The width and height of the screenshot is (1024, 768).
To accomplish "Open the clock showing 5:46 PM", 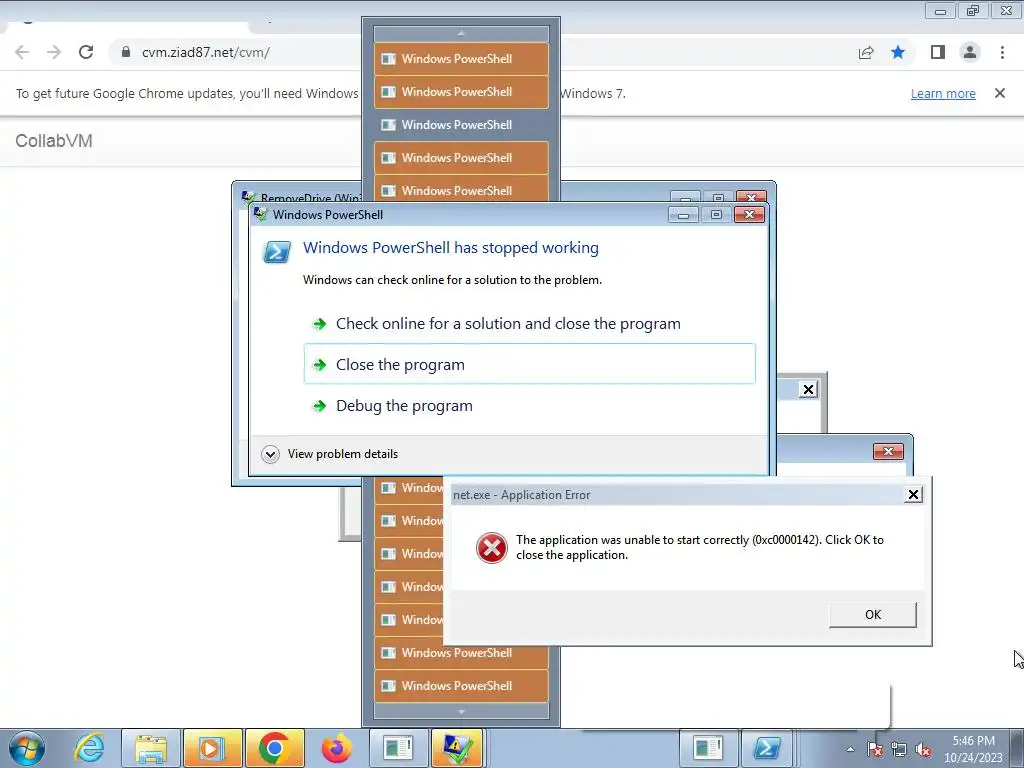I will coord(973,749).
